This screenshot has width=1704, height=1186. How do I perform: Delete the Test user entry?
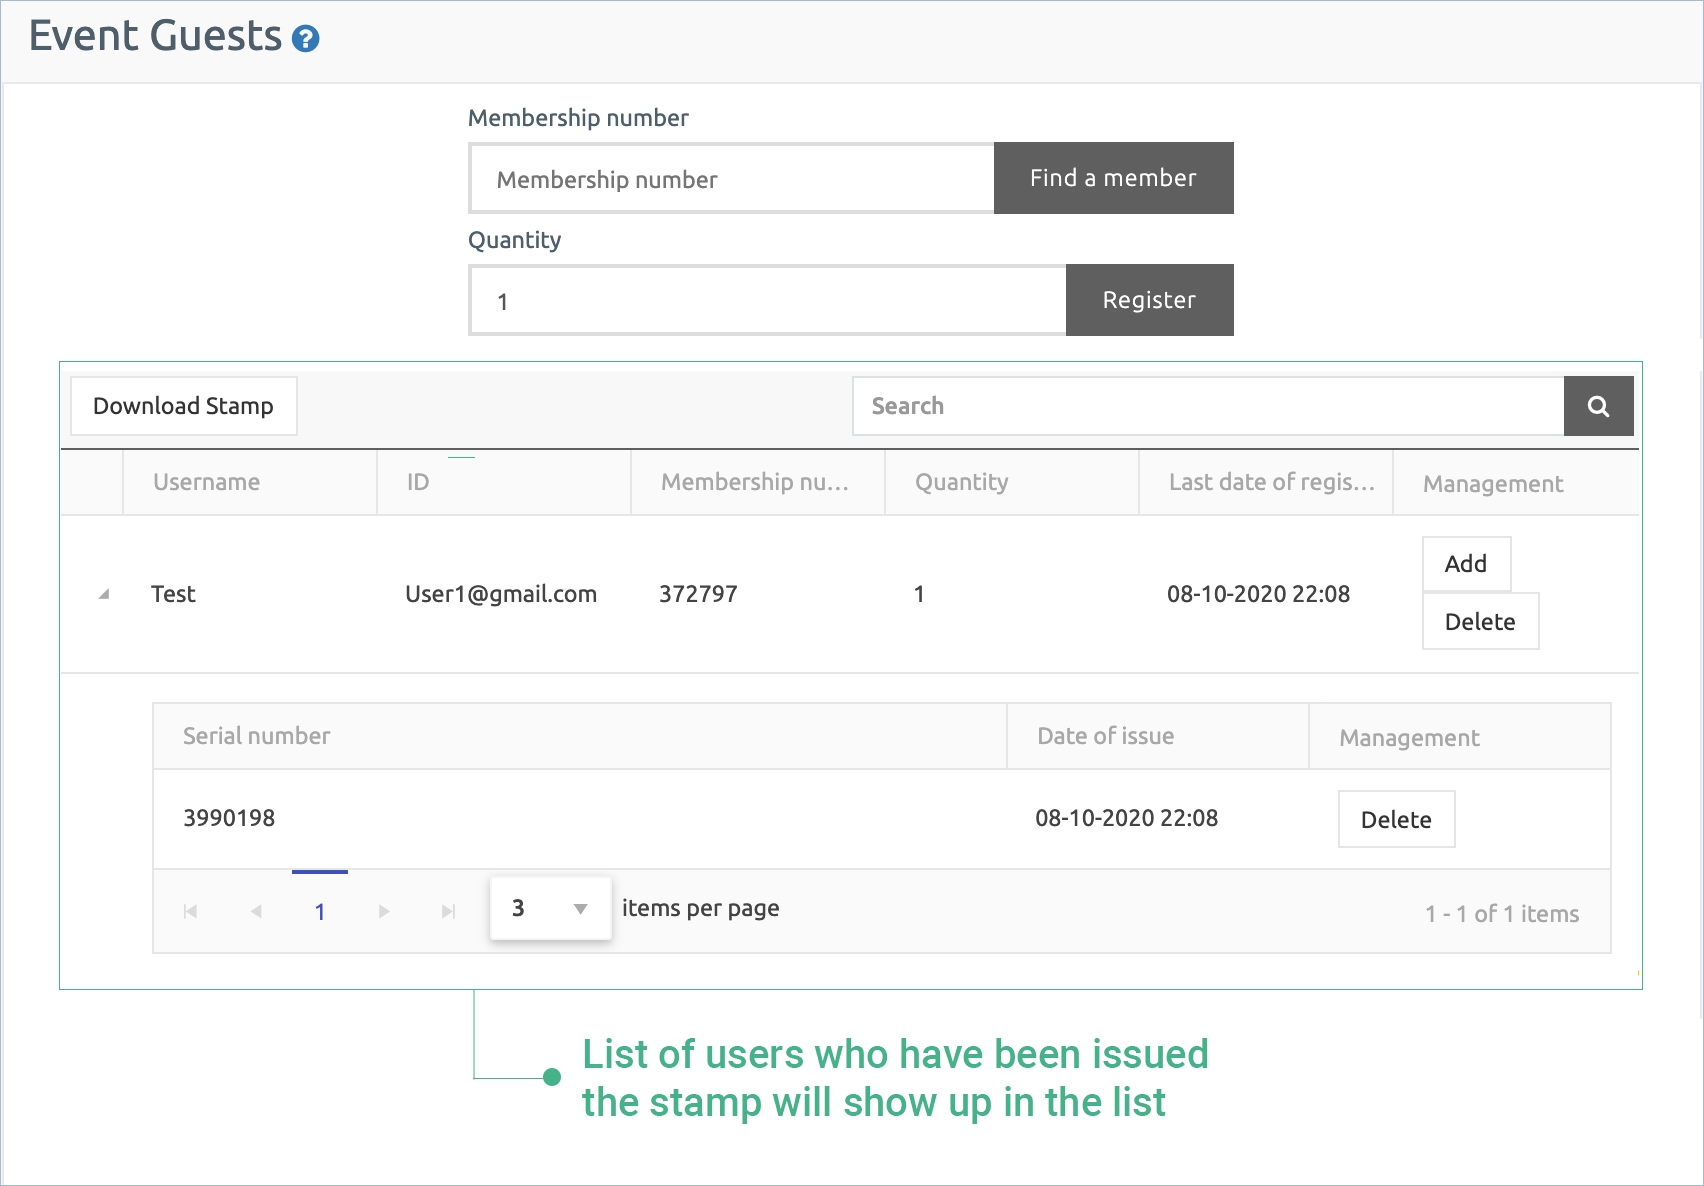(1480, 622)
